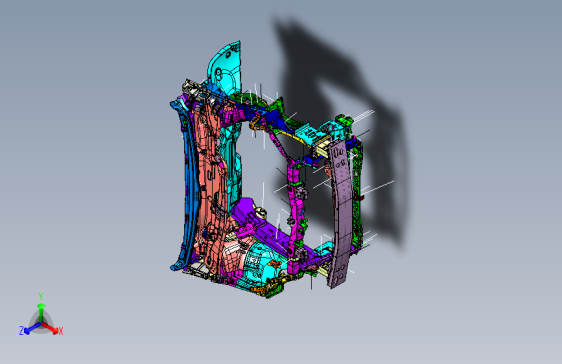This screenshot has width=562, height=364.
Task: Select the mauve perforated vertical beam
Action: [x=340, y=213]
